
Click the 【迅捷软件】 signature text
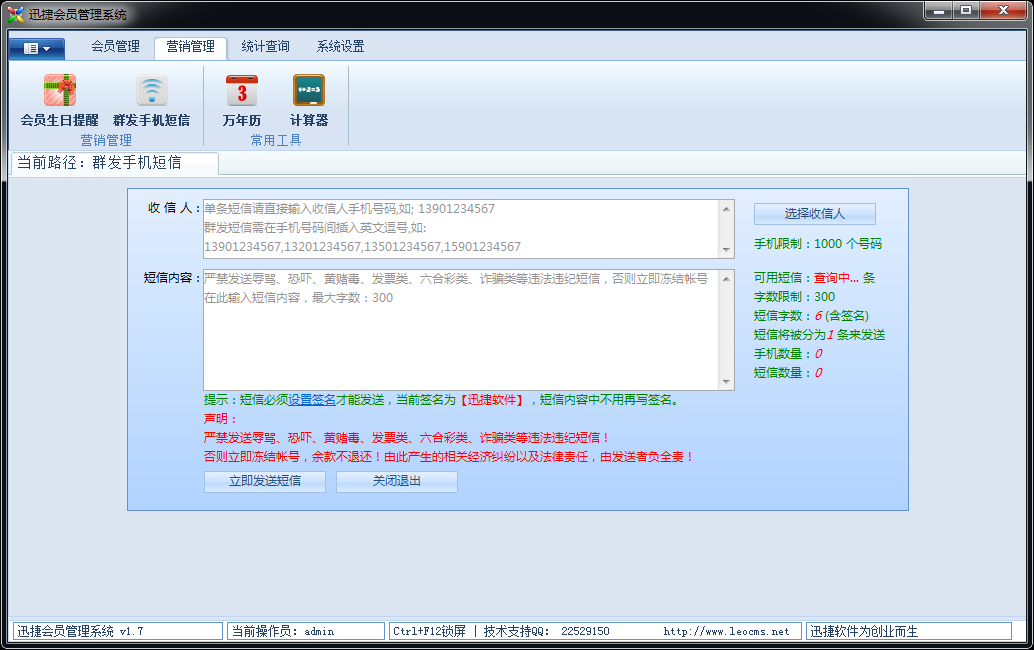(492, 399)
